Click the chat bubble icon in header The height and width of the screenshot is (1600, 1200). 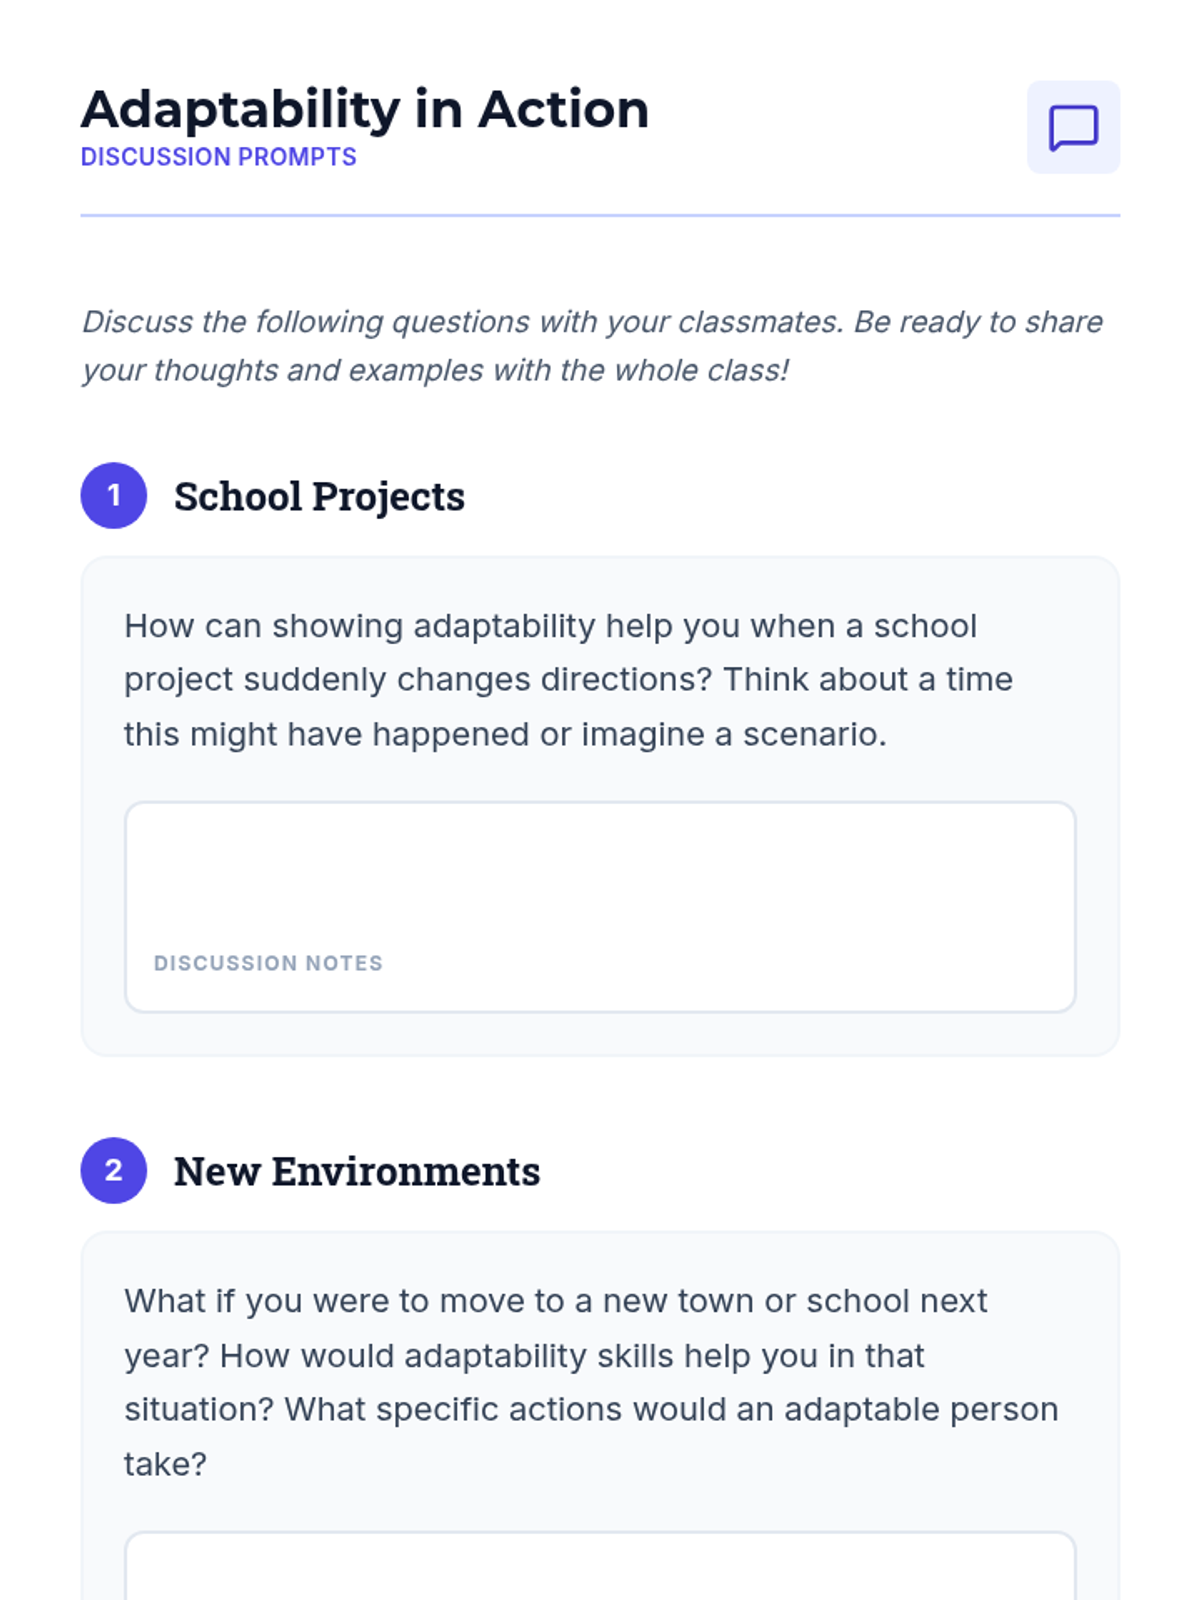(1073, 127)
